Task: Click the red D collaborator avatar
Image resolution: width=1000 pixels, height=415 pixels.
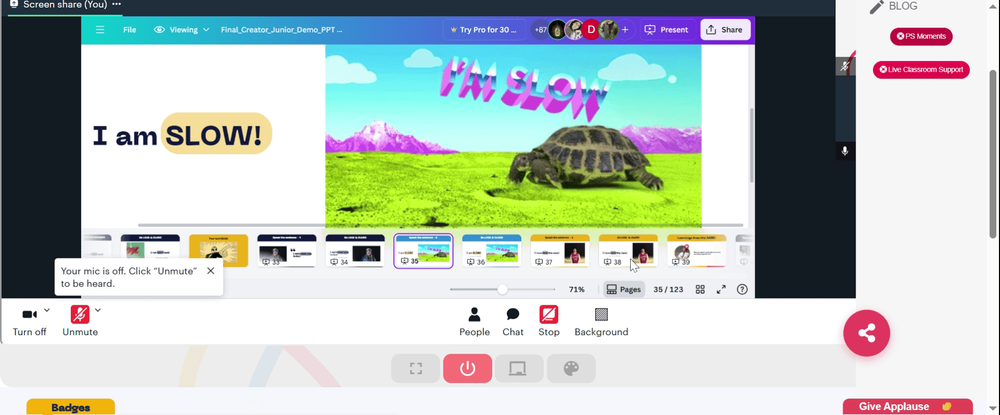Action: 591,29
